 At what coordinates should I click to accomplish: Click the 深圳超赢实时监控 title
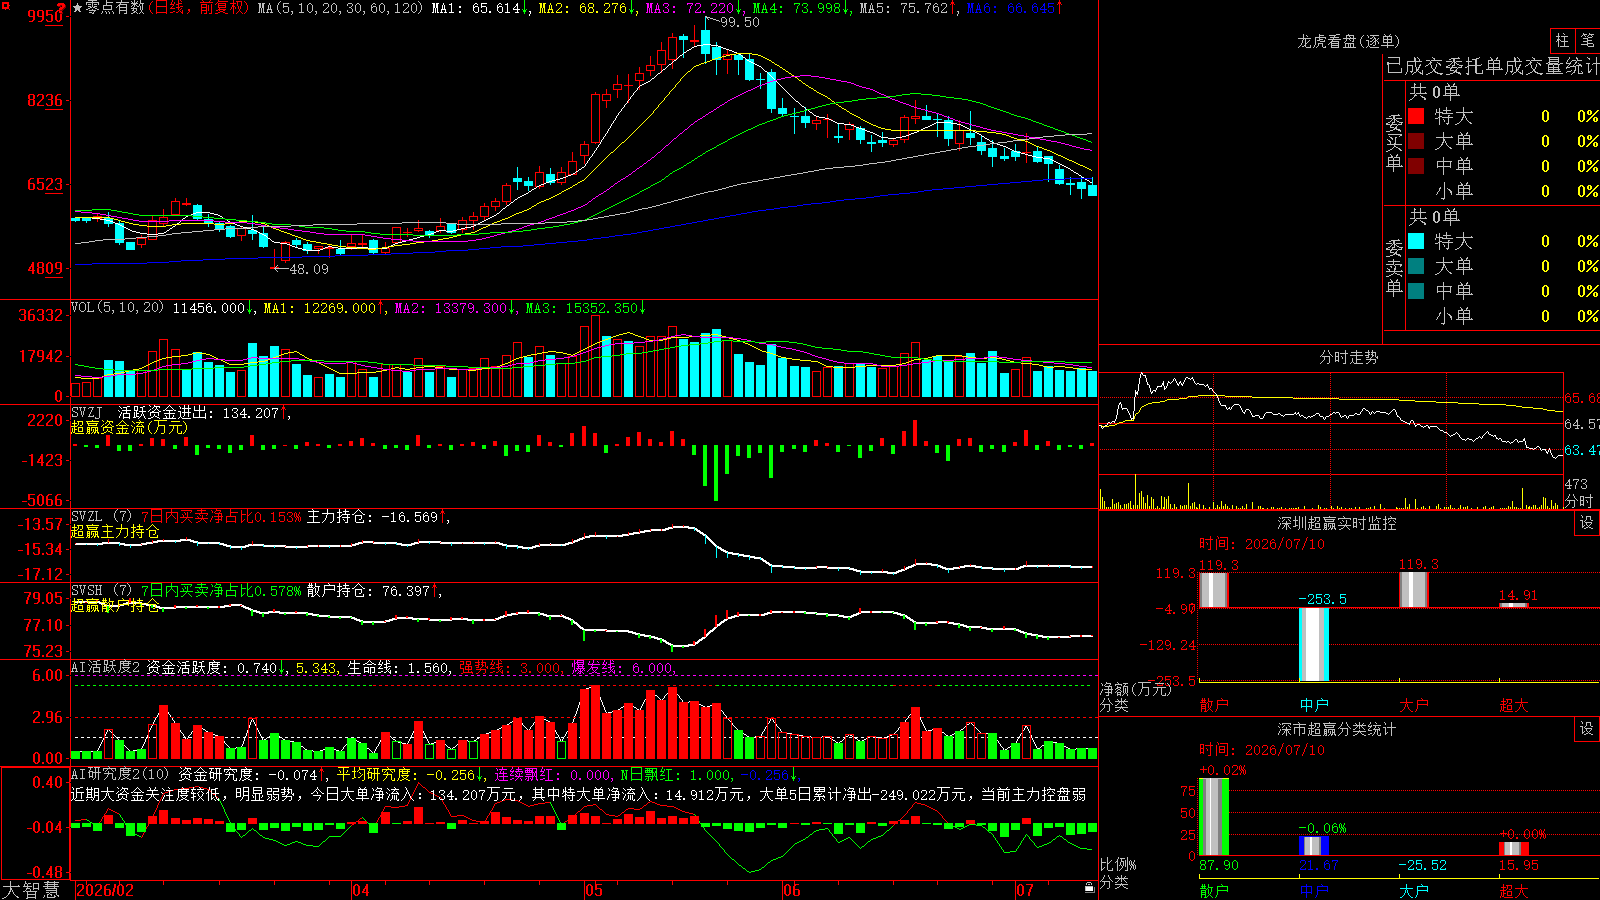pyautogui.click(x=1336, y=523)
